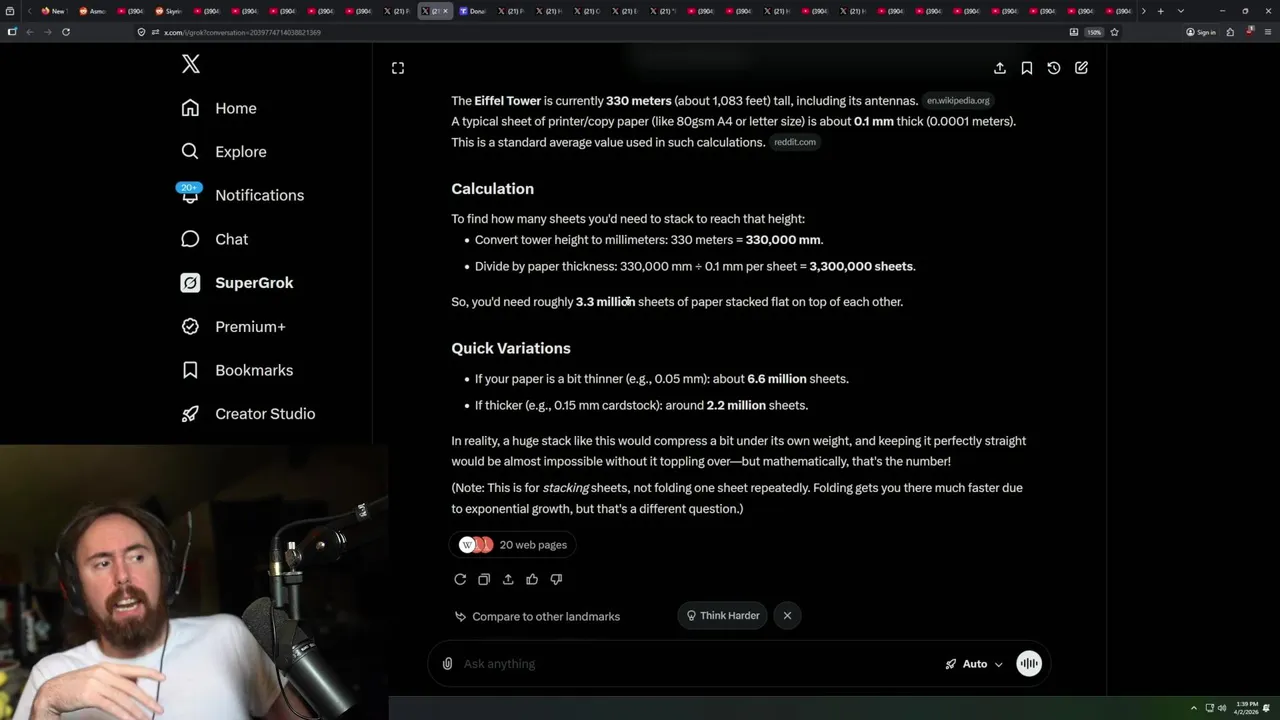Click the X logo in sidebar
Screen dimensions: 1280x720
click(x=191, y=64)
